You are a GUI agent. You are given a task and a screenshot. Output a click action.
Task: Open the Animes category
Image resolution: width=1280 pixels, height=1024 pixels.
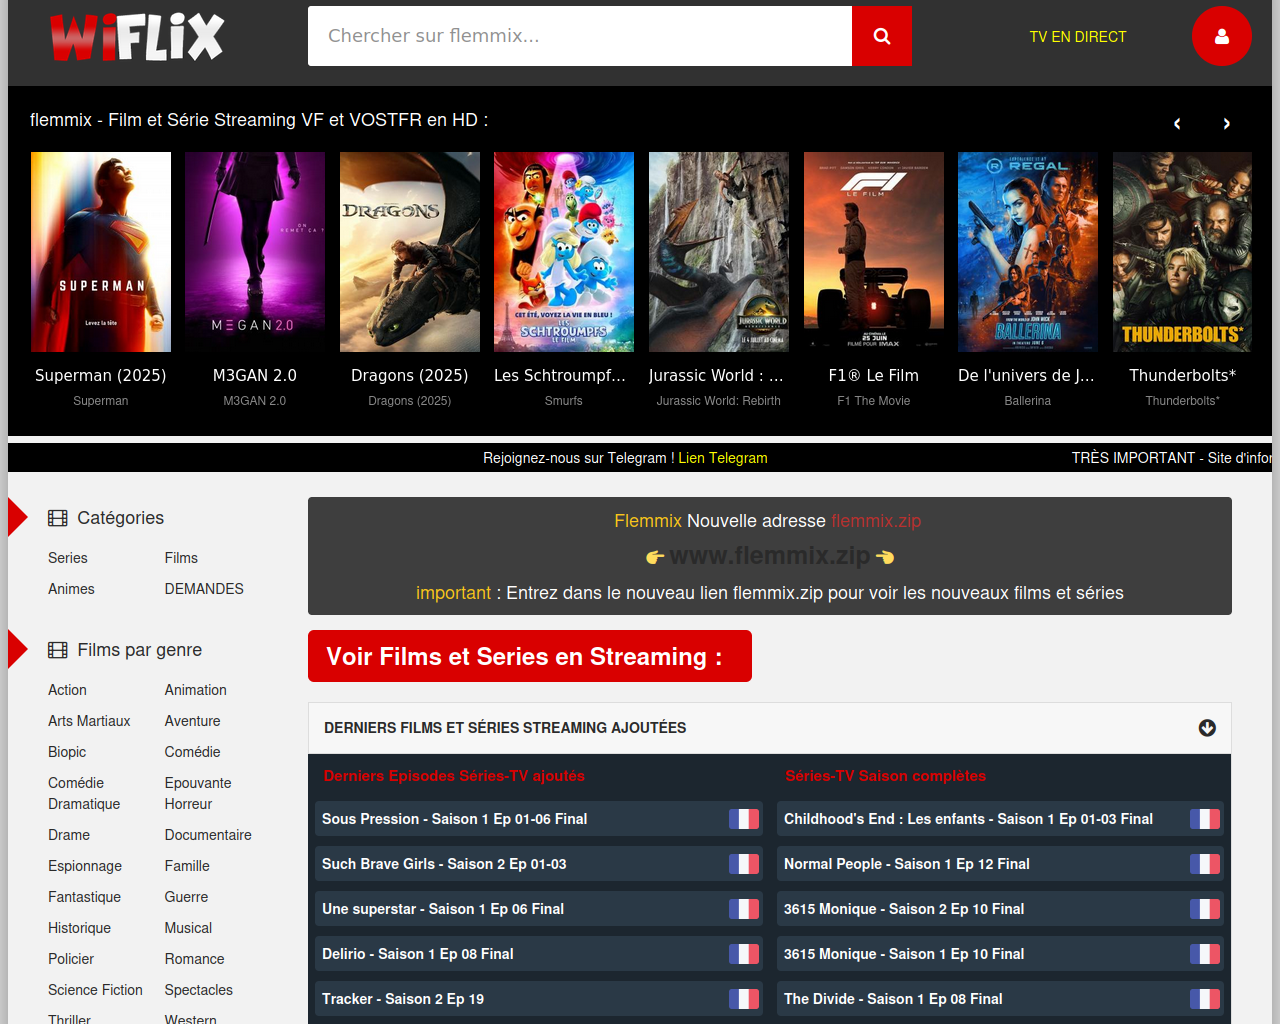(71, 589)
